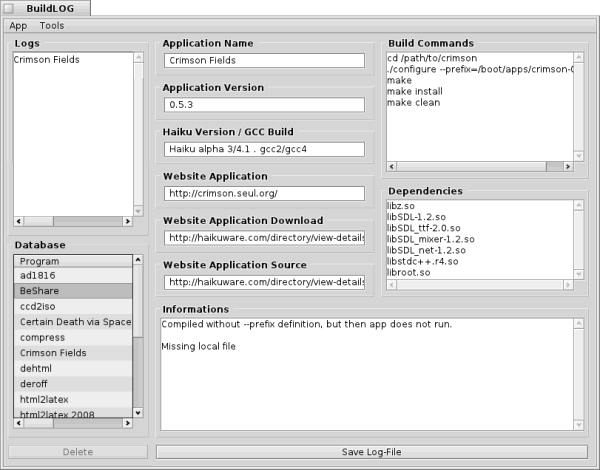Viewport: 600px width, 470px height.
Task: Click the Database list scroll-left arrow
Action: coord(19,424)
